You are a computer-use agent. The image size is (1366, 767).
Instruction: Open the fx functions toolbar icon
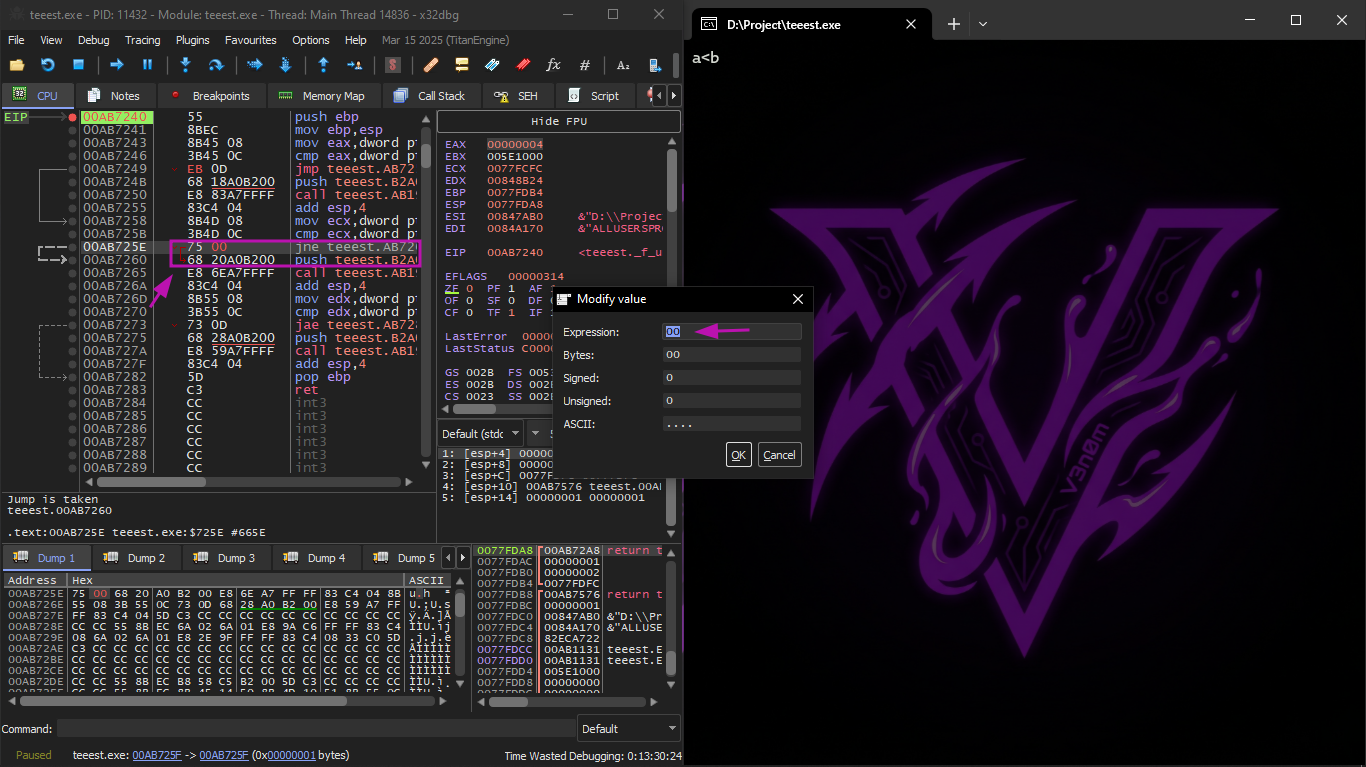(x=553, y=65)
